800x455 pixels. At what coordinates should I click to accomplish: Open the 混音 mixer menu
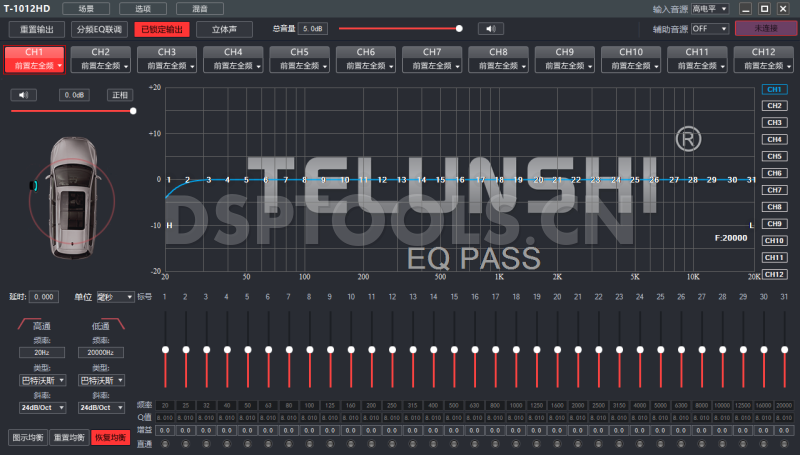(199, 9)
